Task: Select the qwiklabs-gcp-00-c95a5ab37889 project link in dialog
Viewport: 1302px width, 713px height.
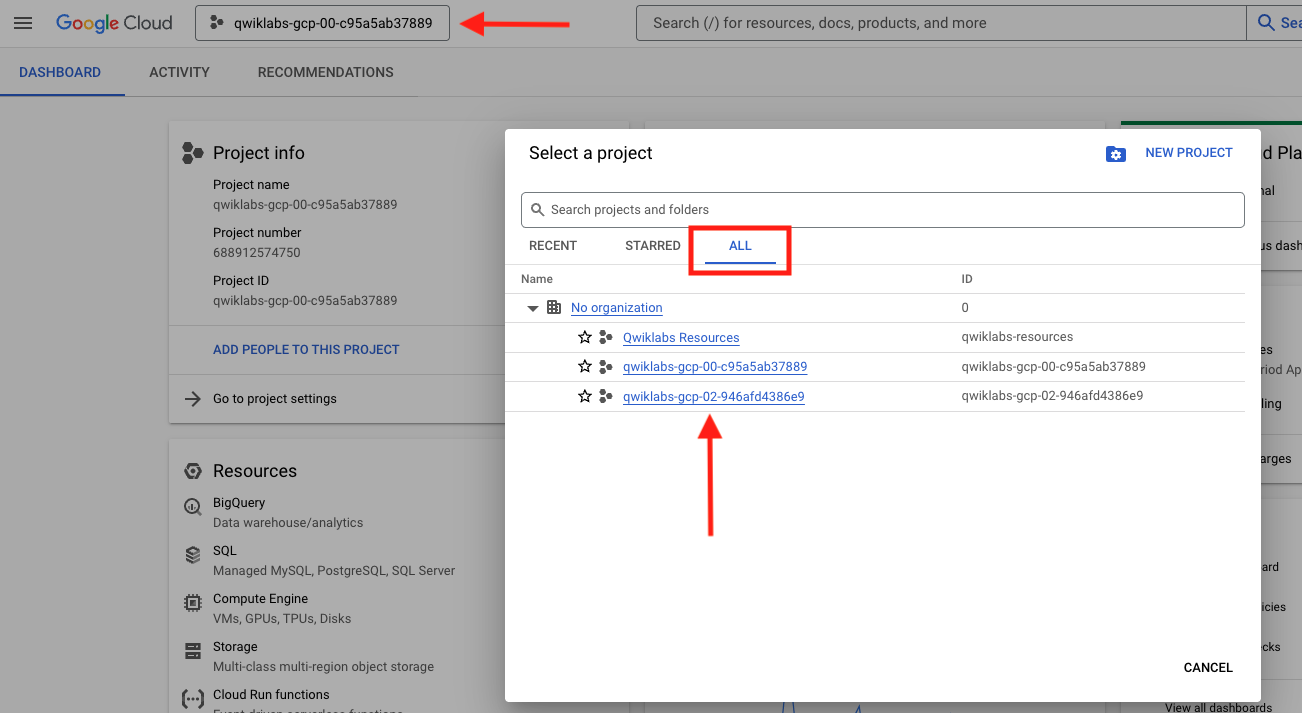Action: coord(715,367)
